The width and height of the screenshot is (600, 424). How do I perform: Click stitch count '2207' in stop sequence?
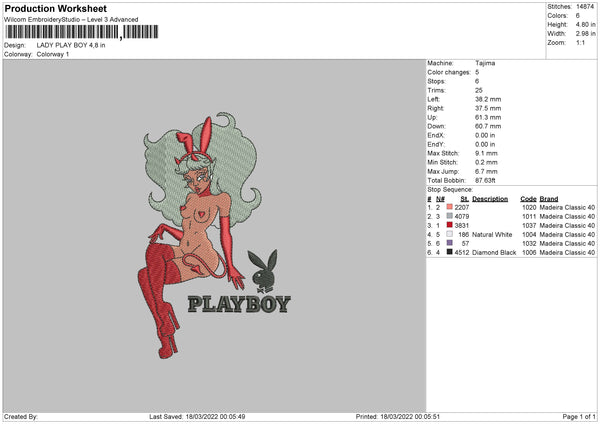[x=461, y=207]
